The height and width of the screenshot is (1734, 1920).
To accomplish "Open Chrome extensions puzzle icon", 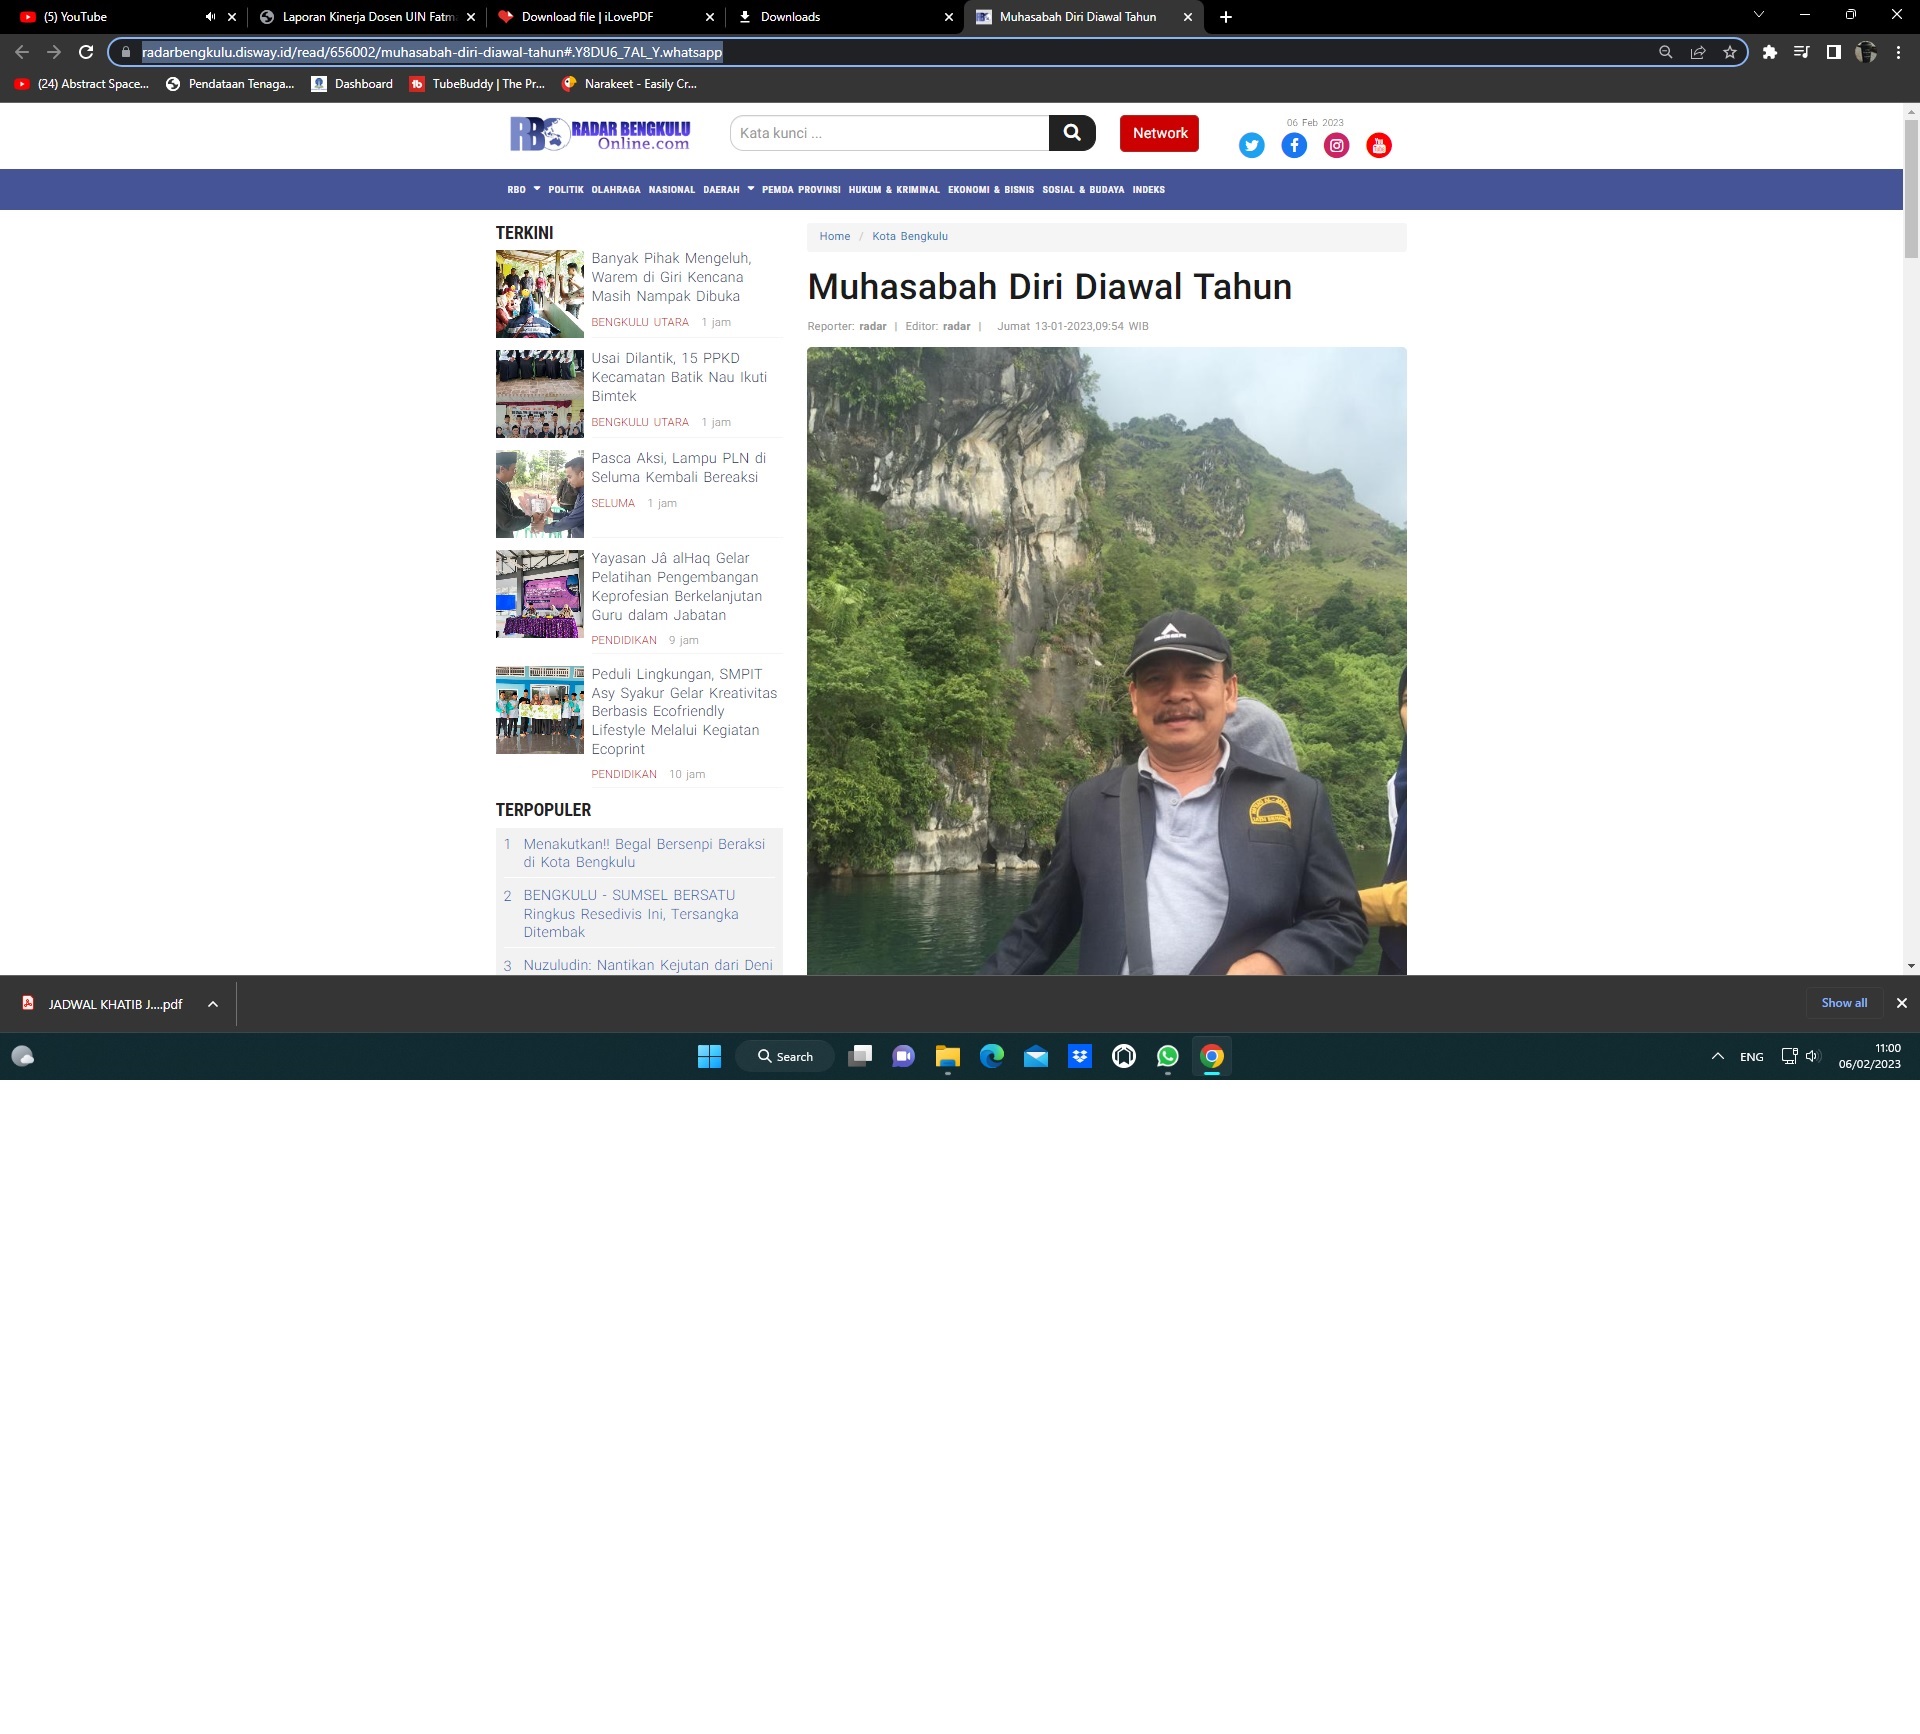I will [1769, 52].
